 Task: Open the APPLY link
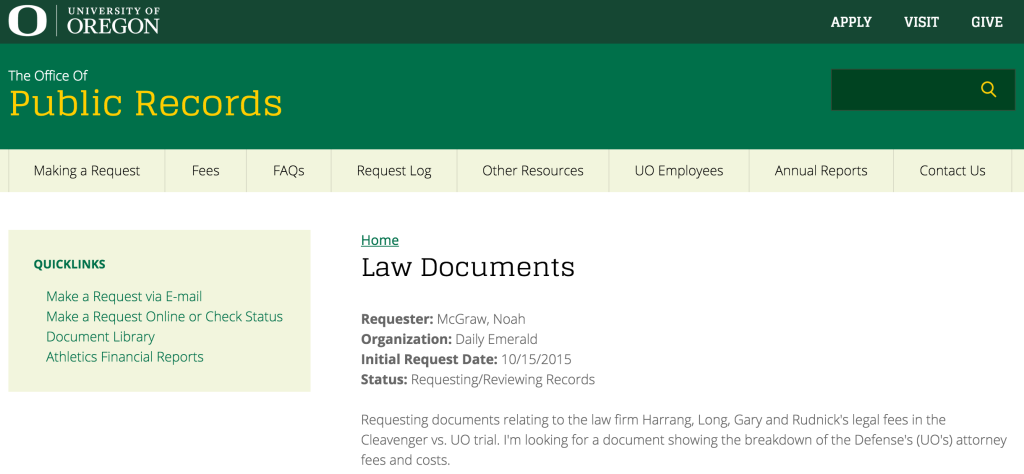(x=851, y=22)
